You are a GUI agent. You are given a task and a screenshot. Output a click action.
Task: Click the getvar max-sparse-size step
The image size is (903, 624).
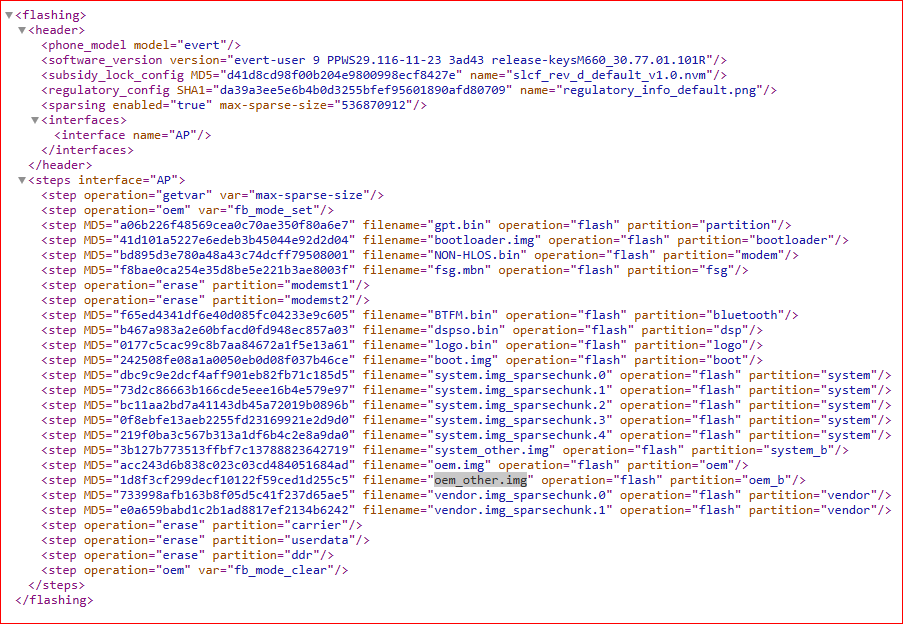click(x=213, y=195)
